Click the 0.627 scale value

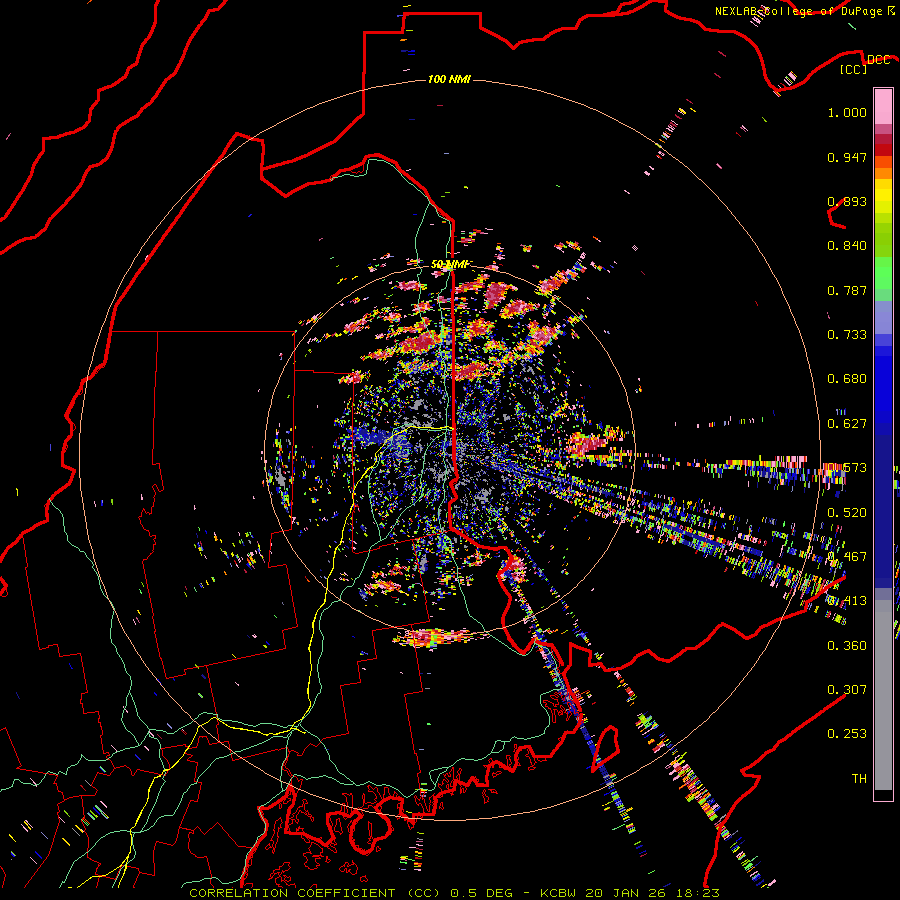pyautogui.click(x=847, y=424)
